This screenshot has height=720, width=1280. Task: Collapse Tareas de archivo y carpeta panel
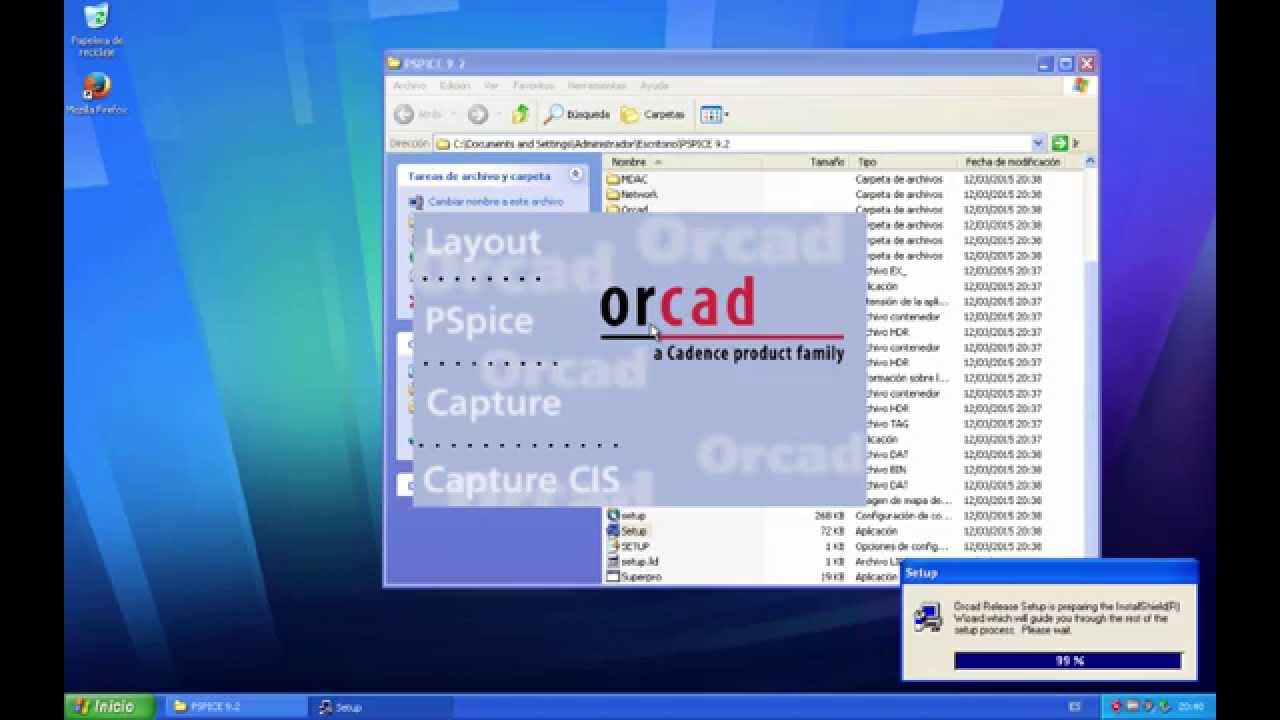576,175
